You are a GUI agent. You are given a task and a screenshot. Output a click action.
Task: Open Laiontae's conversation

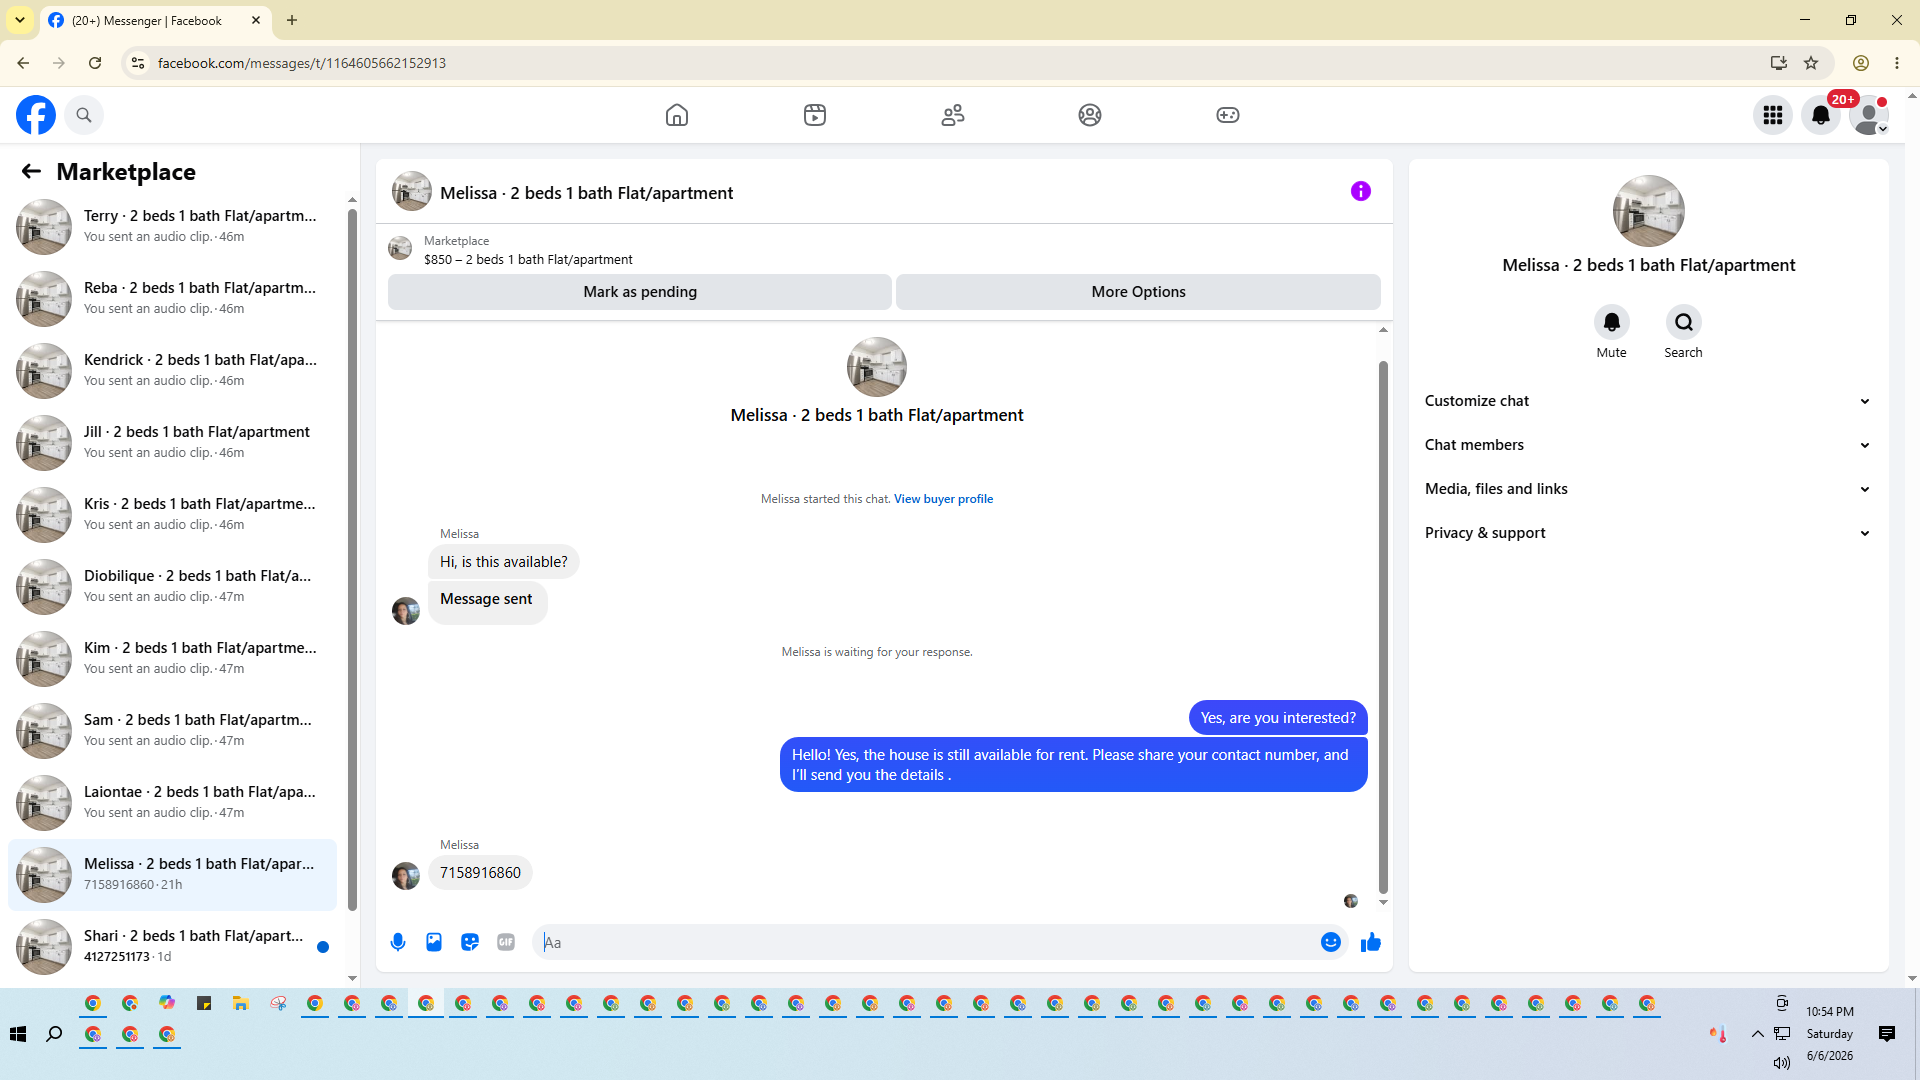coord(172,803)
